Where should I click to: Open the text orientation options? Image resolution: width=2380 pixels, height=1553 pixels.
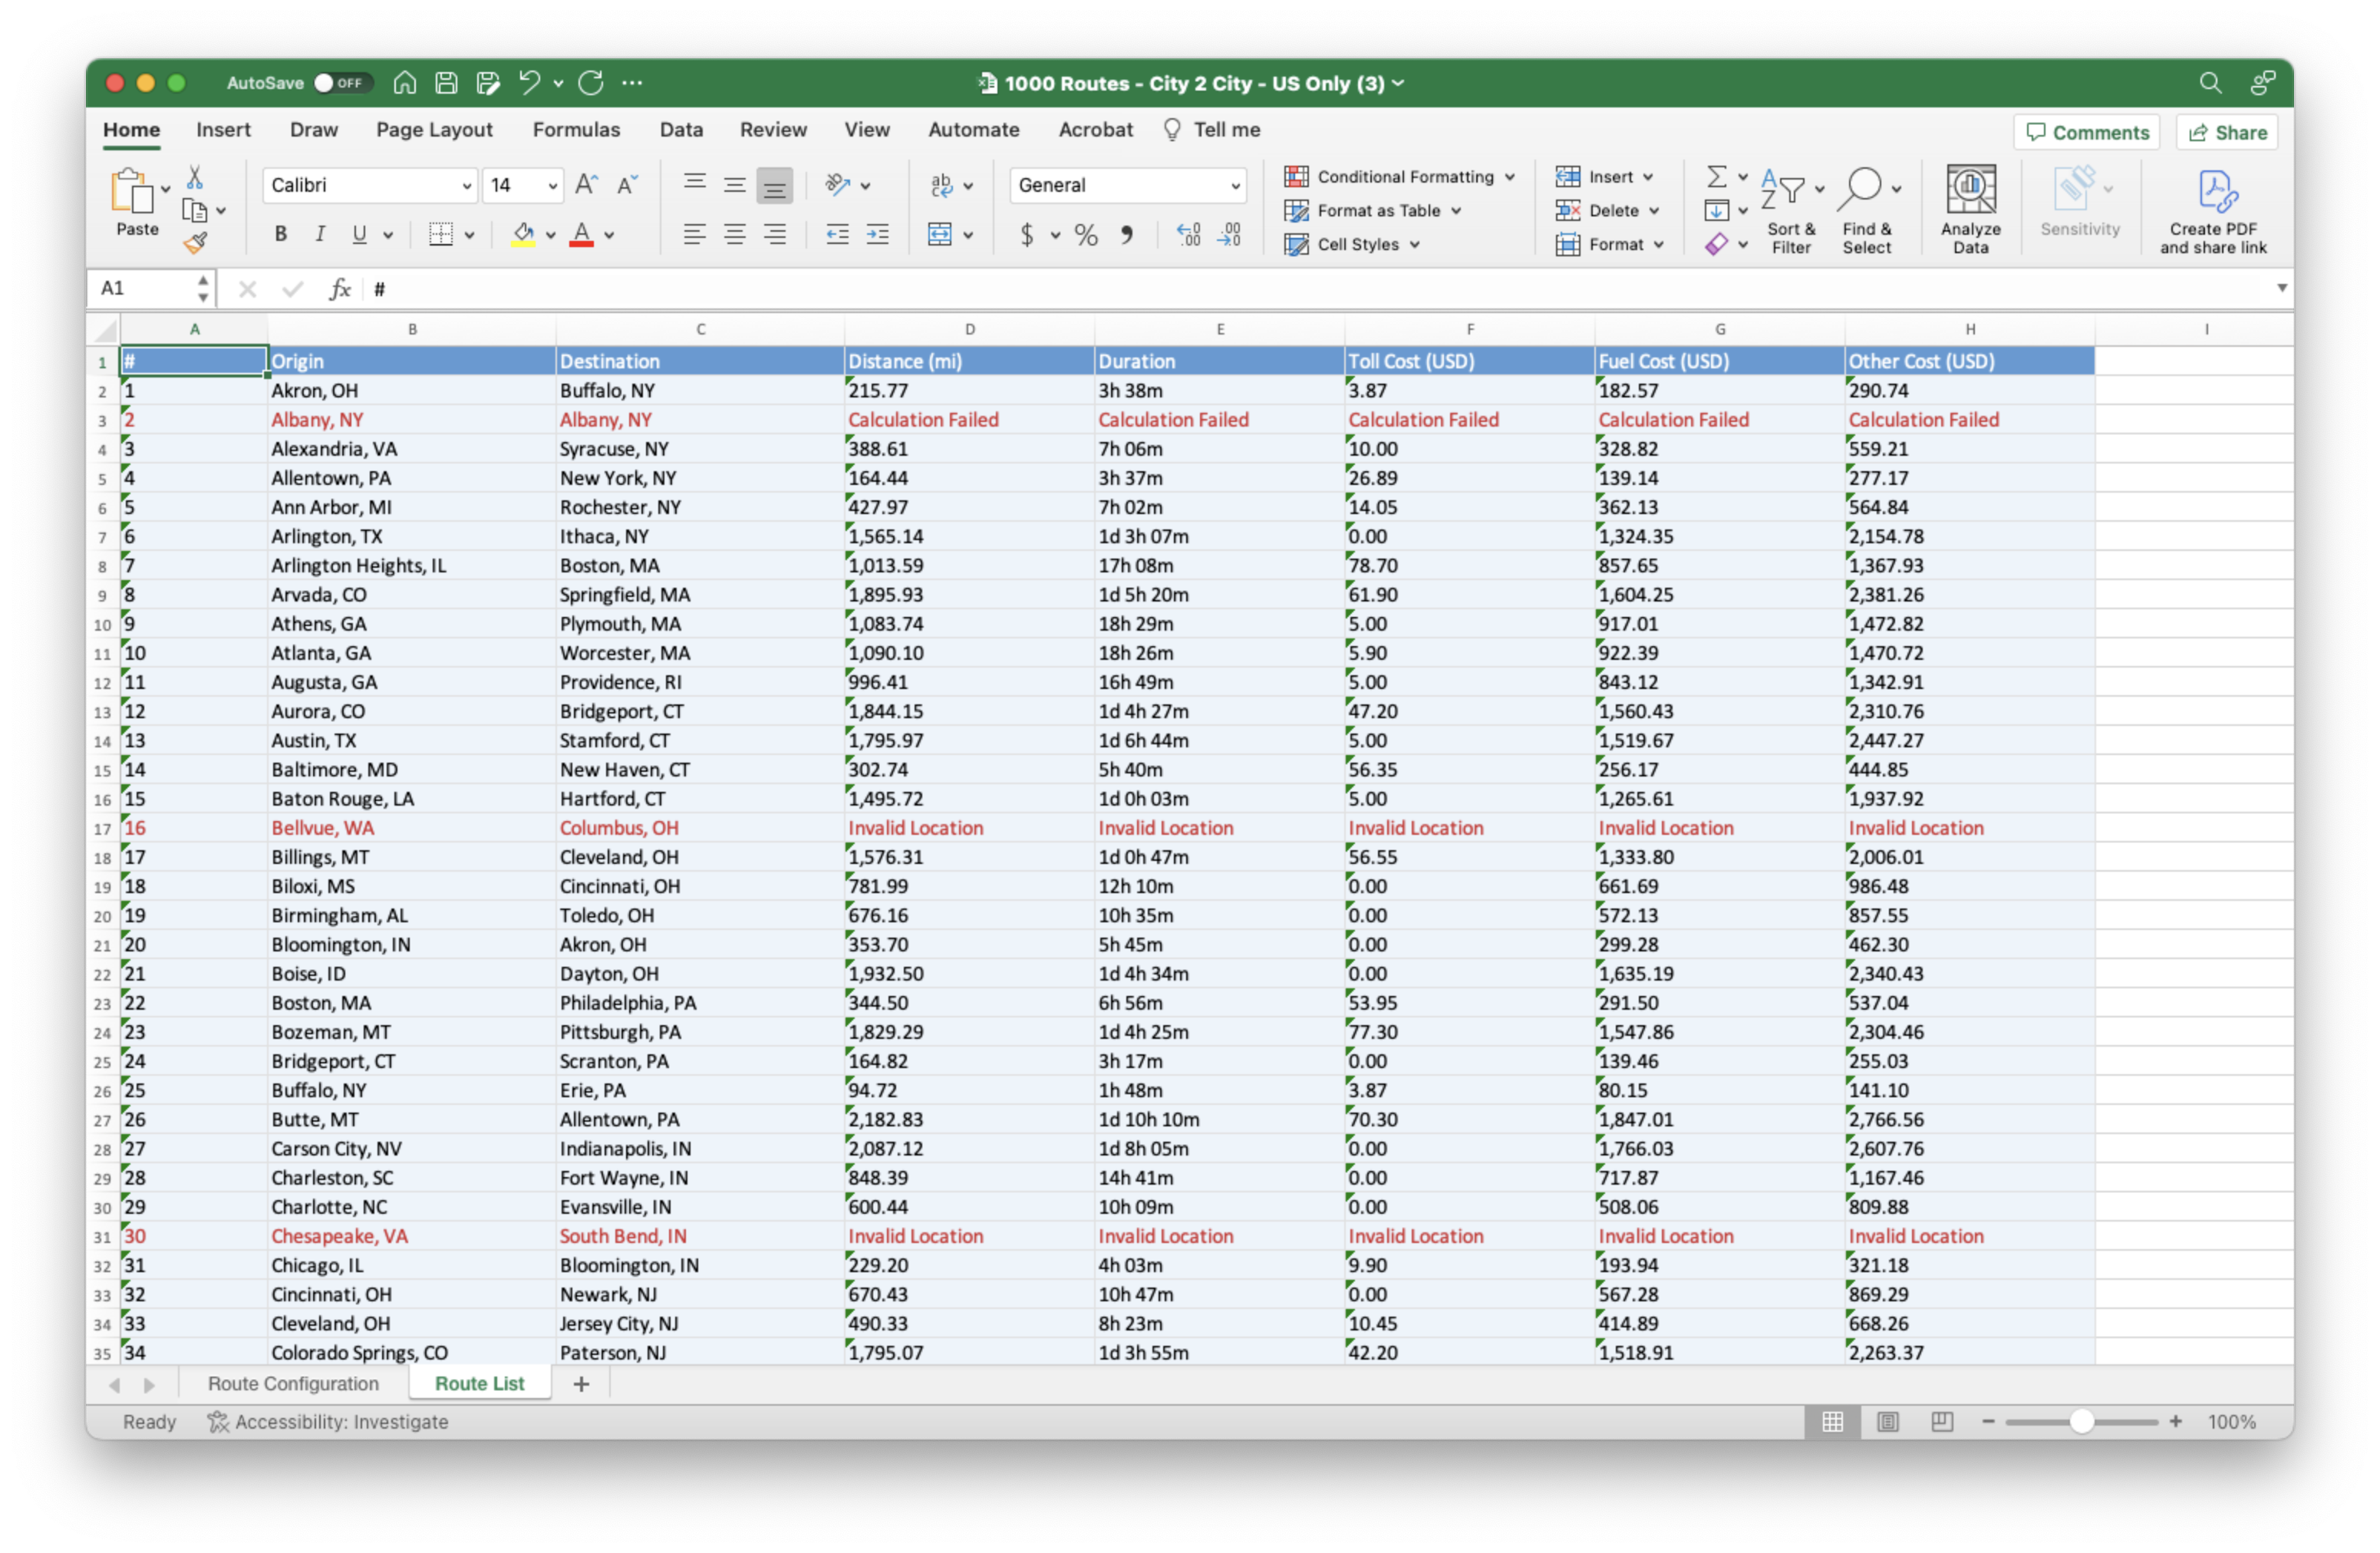click(x=838, y=185)
